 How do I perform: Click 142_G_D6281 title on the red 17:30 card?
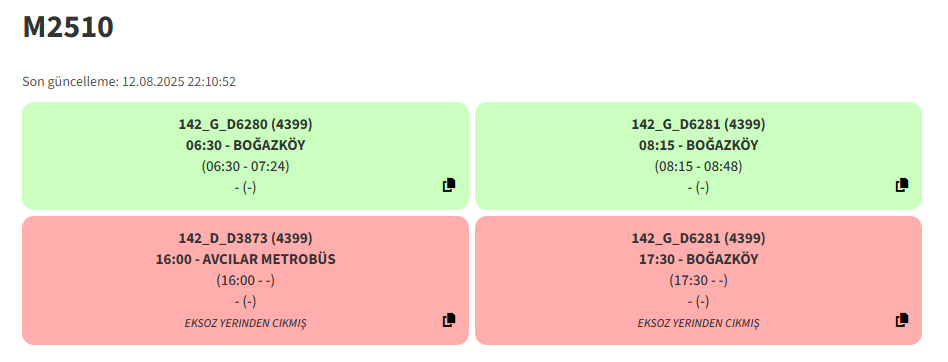(x=698, y=238)
